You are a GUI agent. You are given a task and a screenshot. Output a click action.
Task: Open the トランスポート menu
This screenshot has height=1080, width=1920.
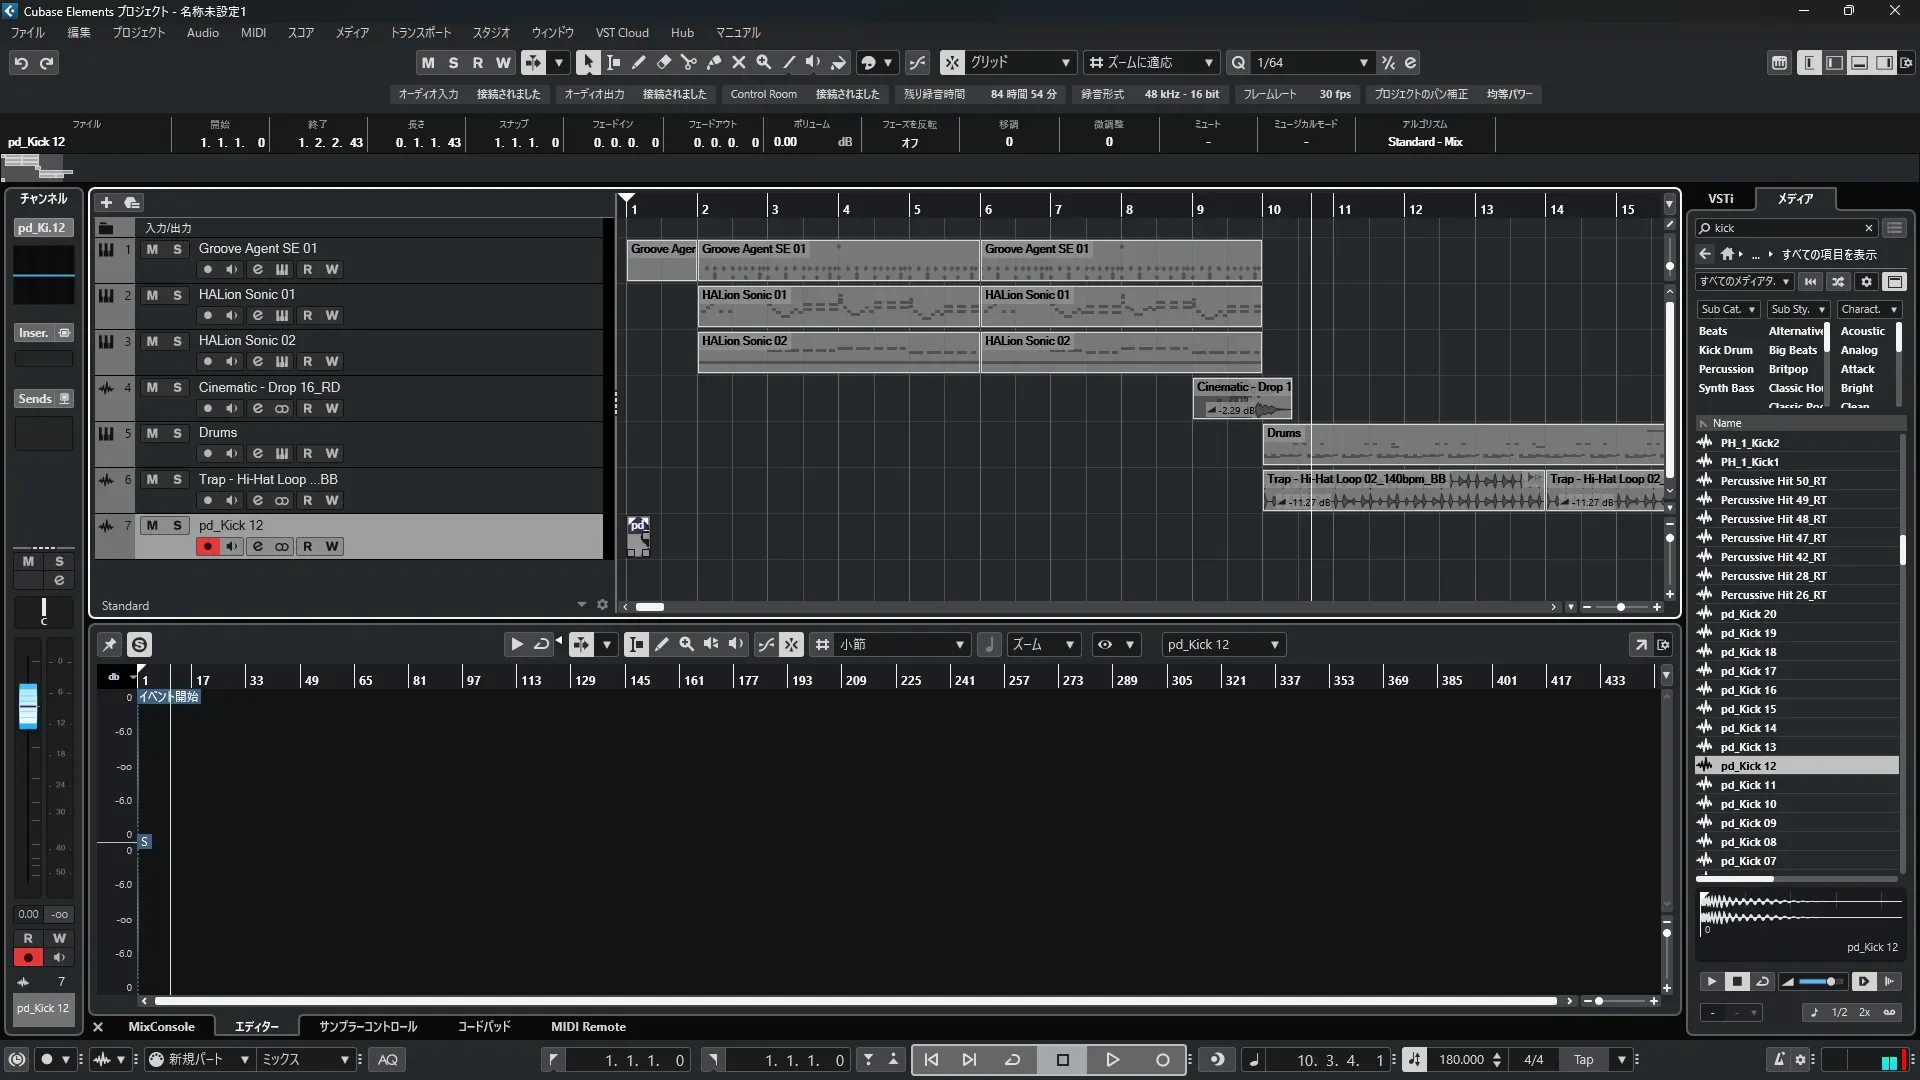point(420,32)
